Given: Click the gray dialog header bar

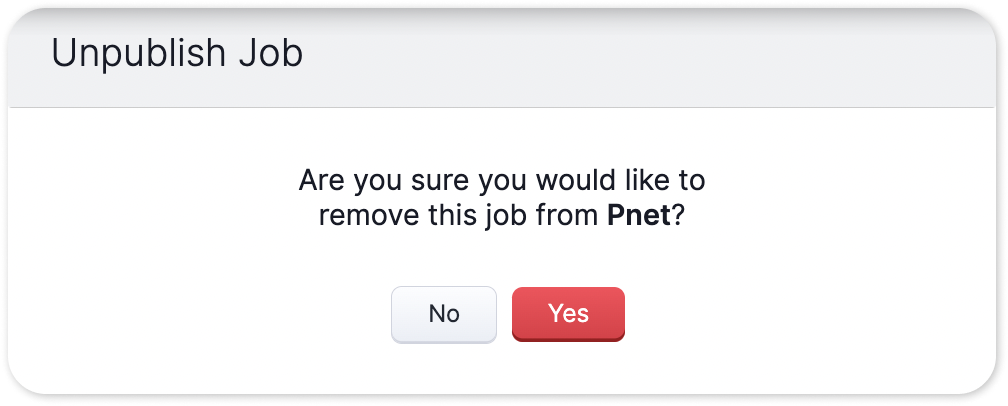Looking at the screenshot, I should point(501,58).
